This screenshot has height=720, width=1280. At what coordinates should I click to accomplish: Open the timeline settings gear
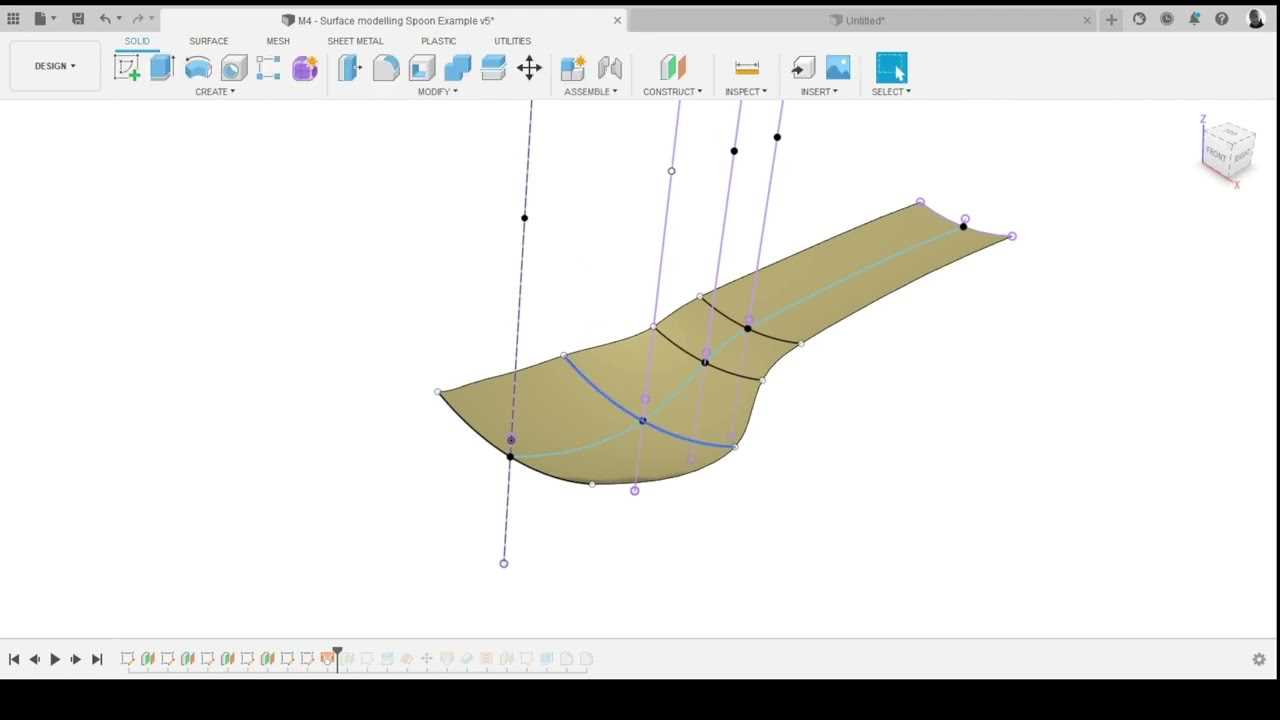pyautogui.click(x=1259, y=659)
